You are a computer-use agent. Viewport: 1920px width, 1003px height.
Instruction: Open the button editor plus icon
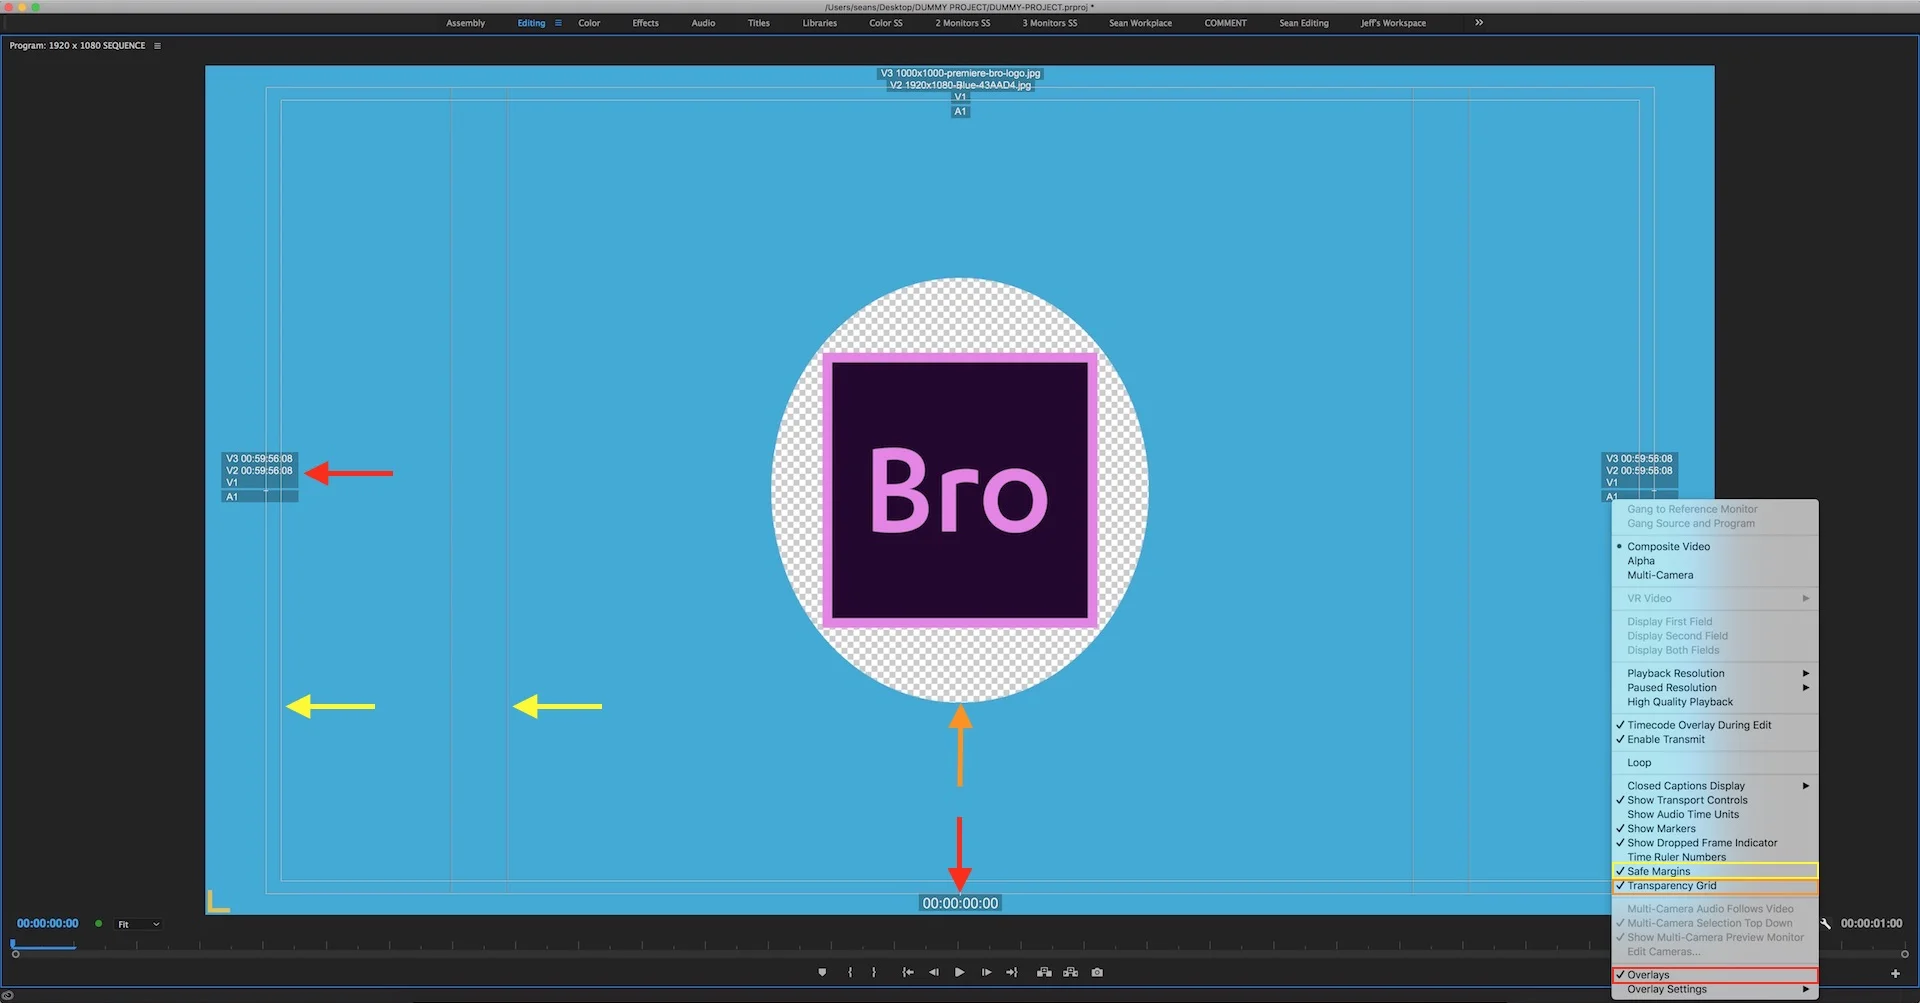(1895, 973)
